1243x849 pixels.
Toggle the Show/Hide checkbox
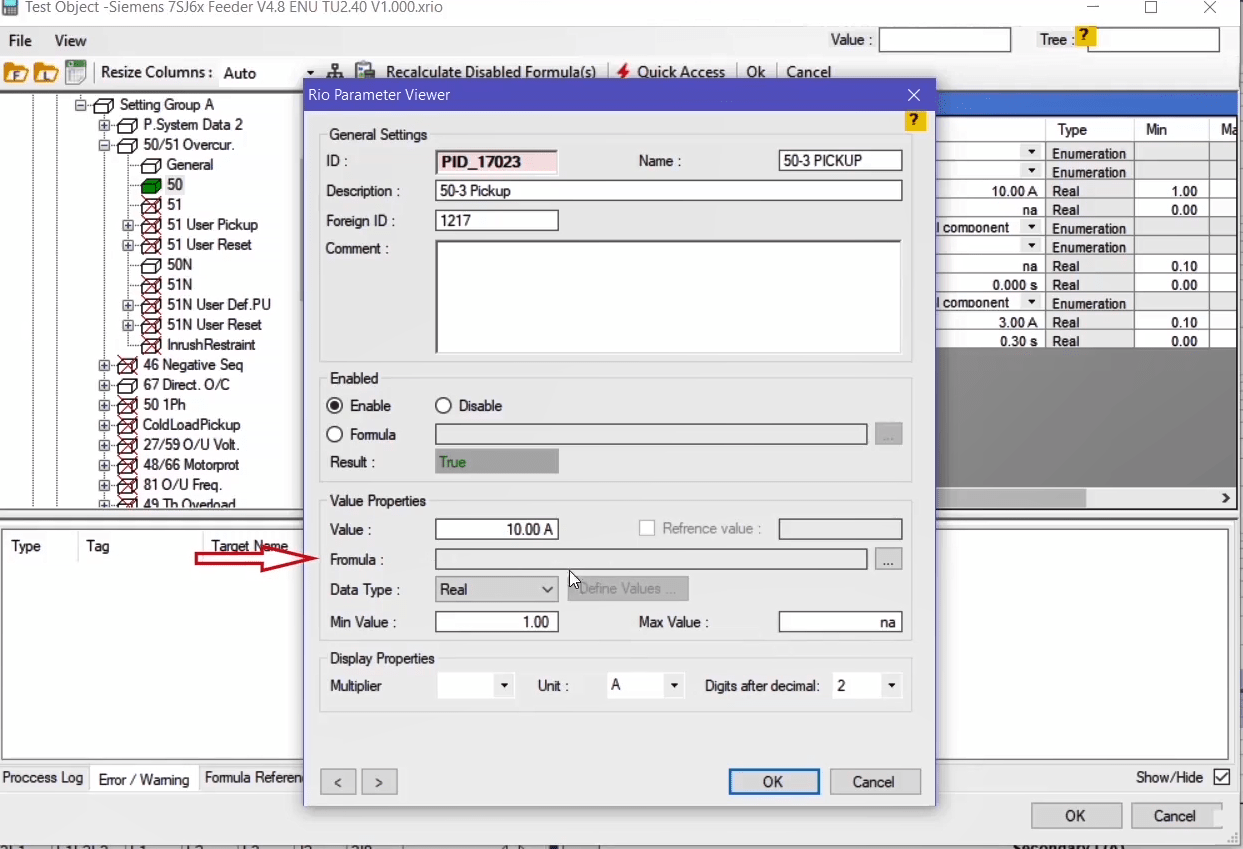(1221, 777)
